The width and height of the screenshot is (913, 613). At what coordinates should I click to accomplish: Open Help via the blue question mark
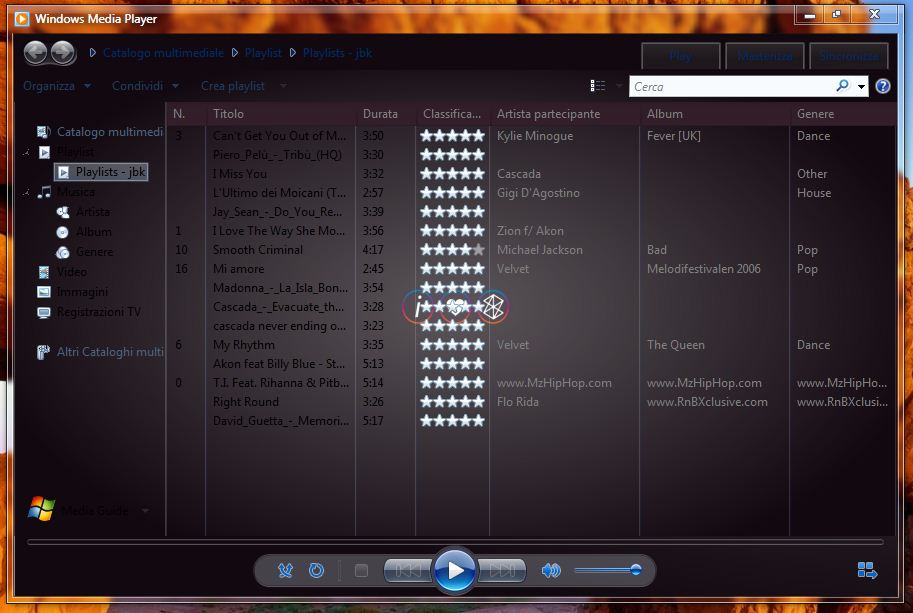[883, 86]
